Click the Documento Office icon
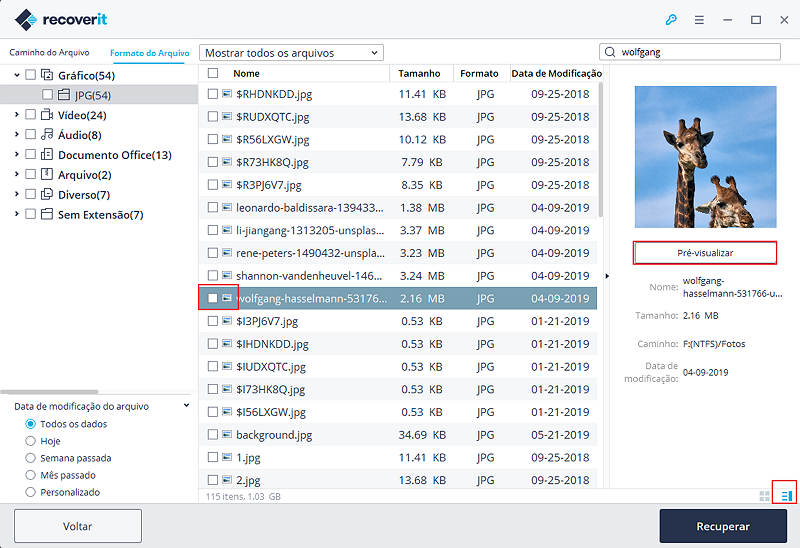800x548 pixels. pyautogui.click(x=47, y=155)
